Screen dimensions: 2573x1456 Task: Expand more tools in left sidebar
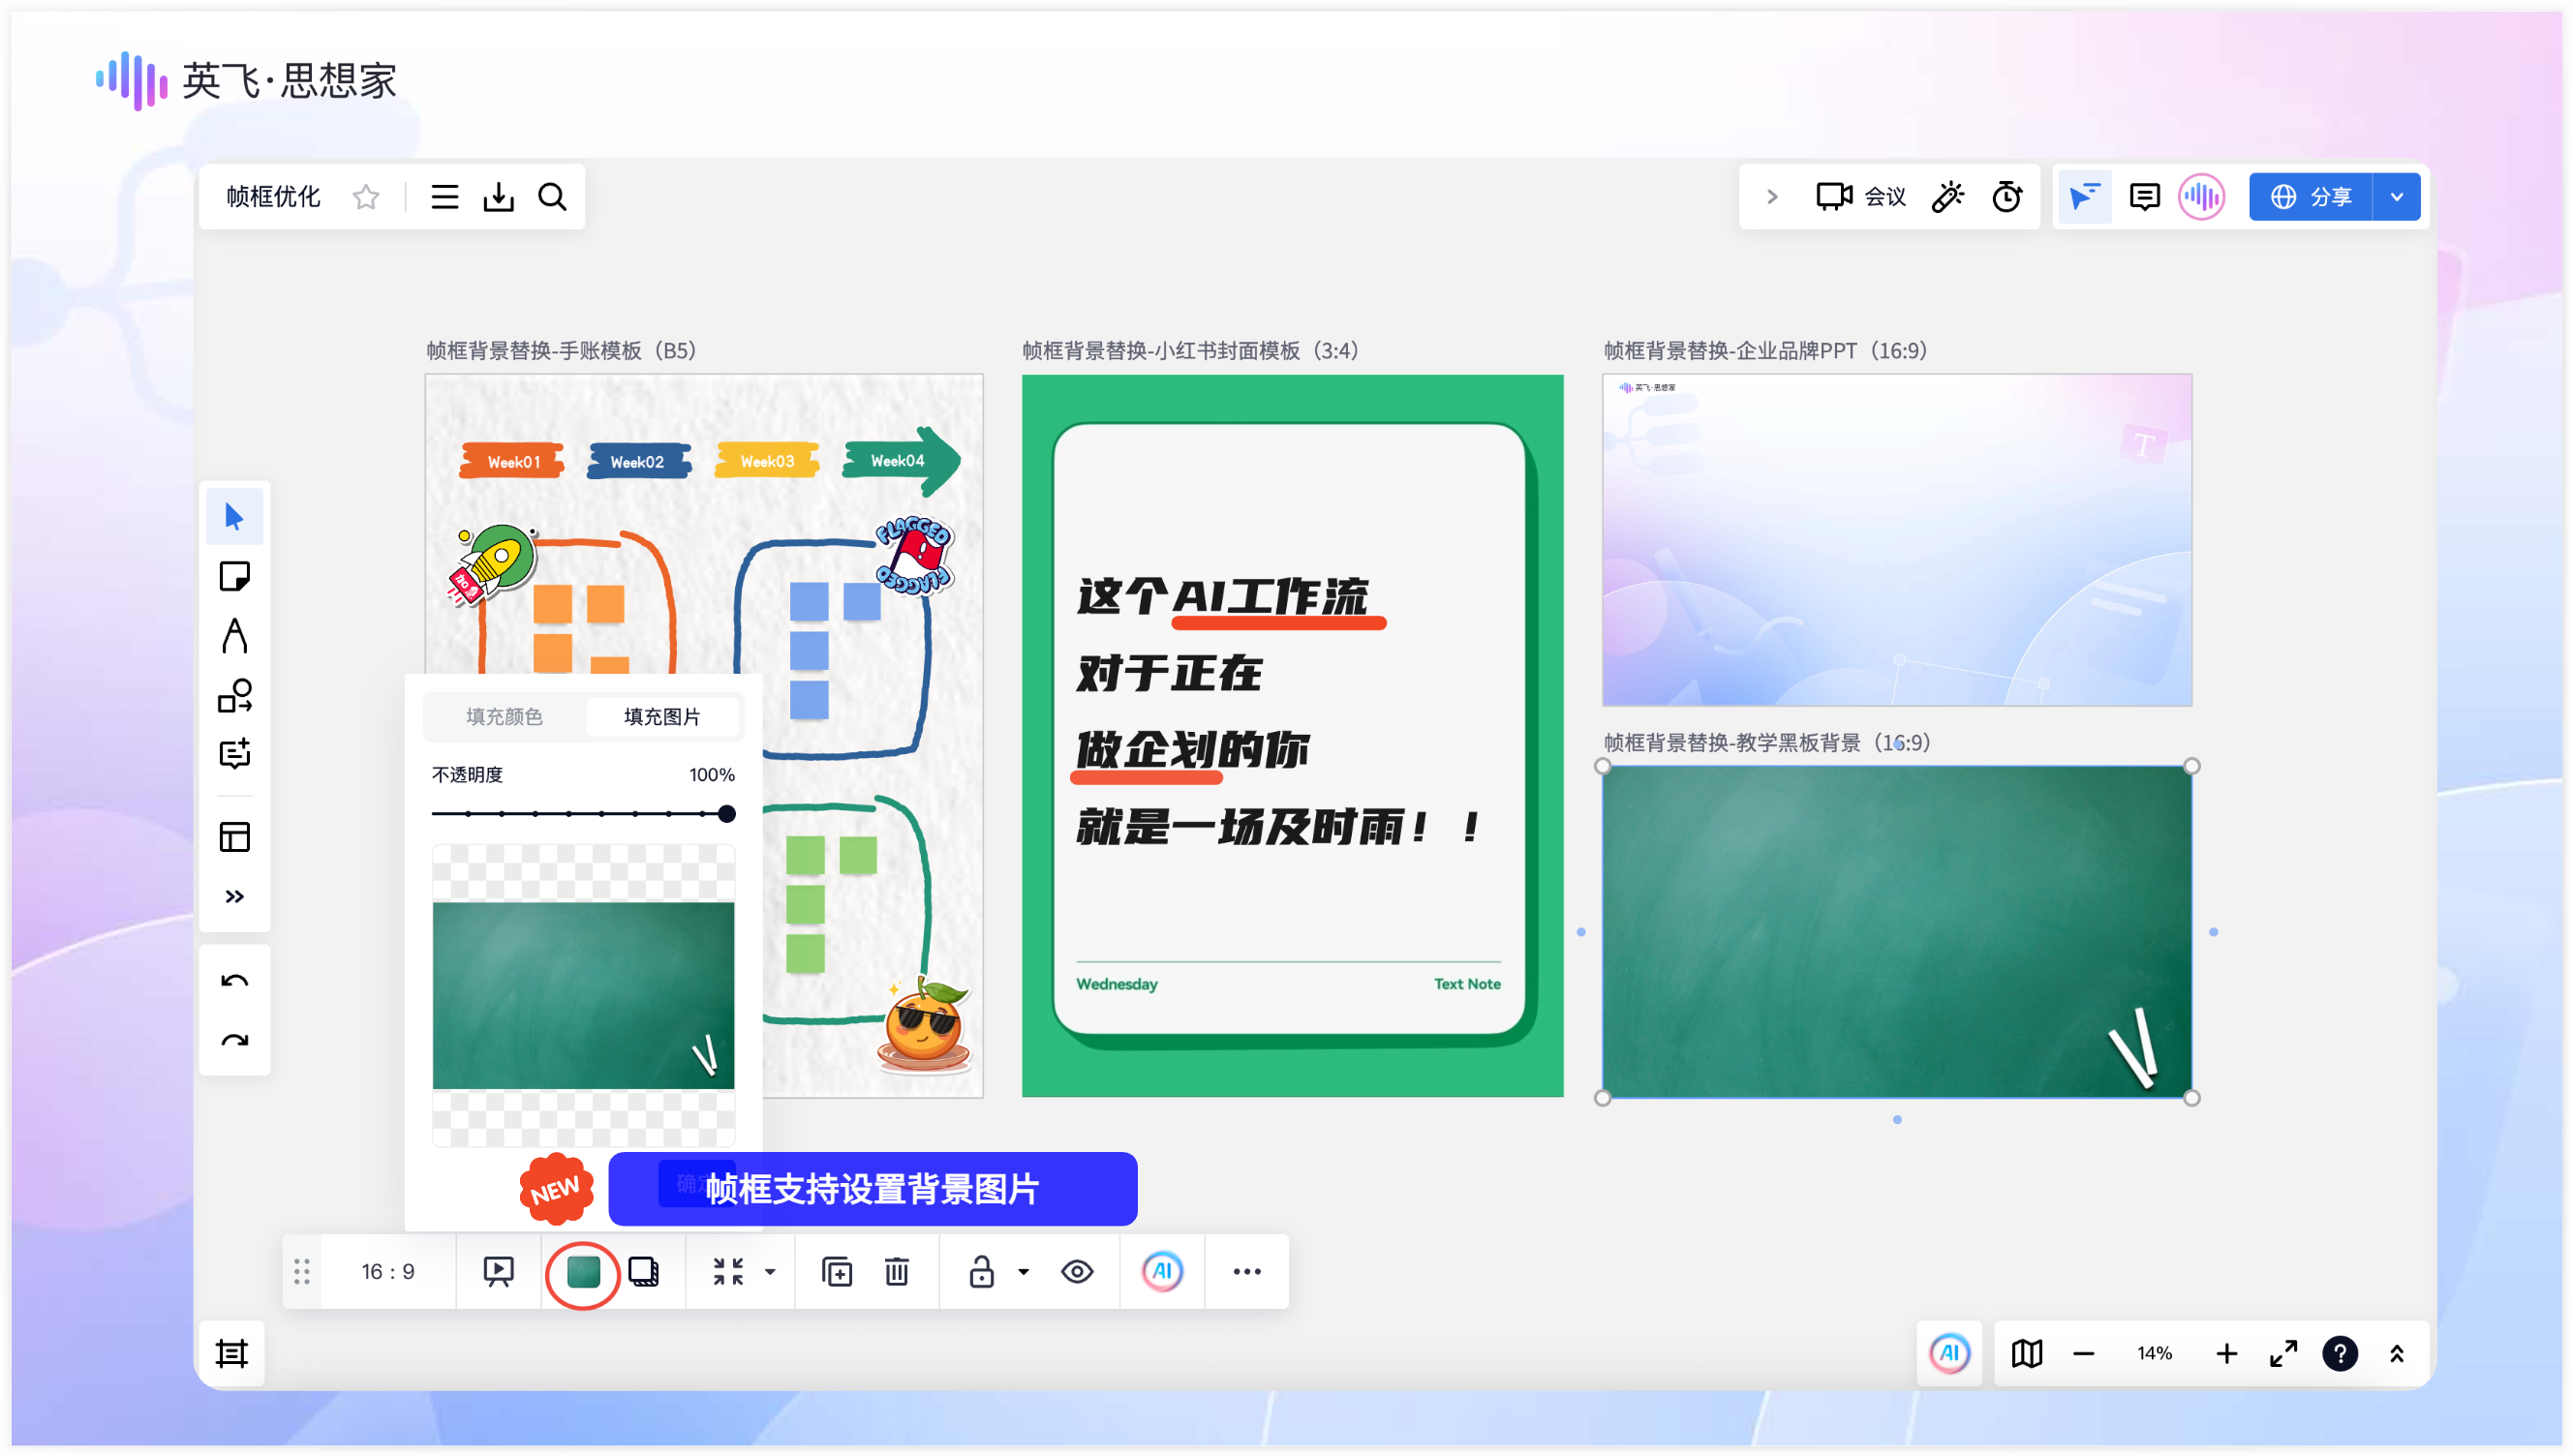tap(234, 896)
